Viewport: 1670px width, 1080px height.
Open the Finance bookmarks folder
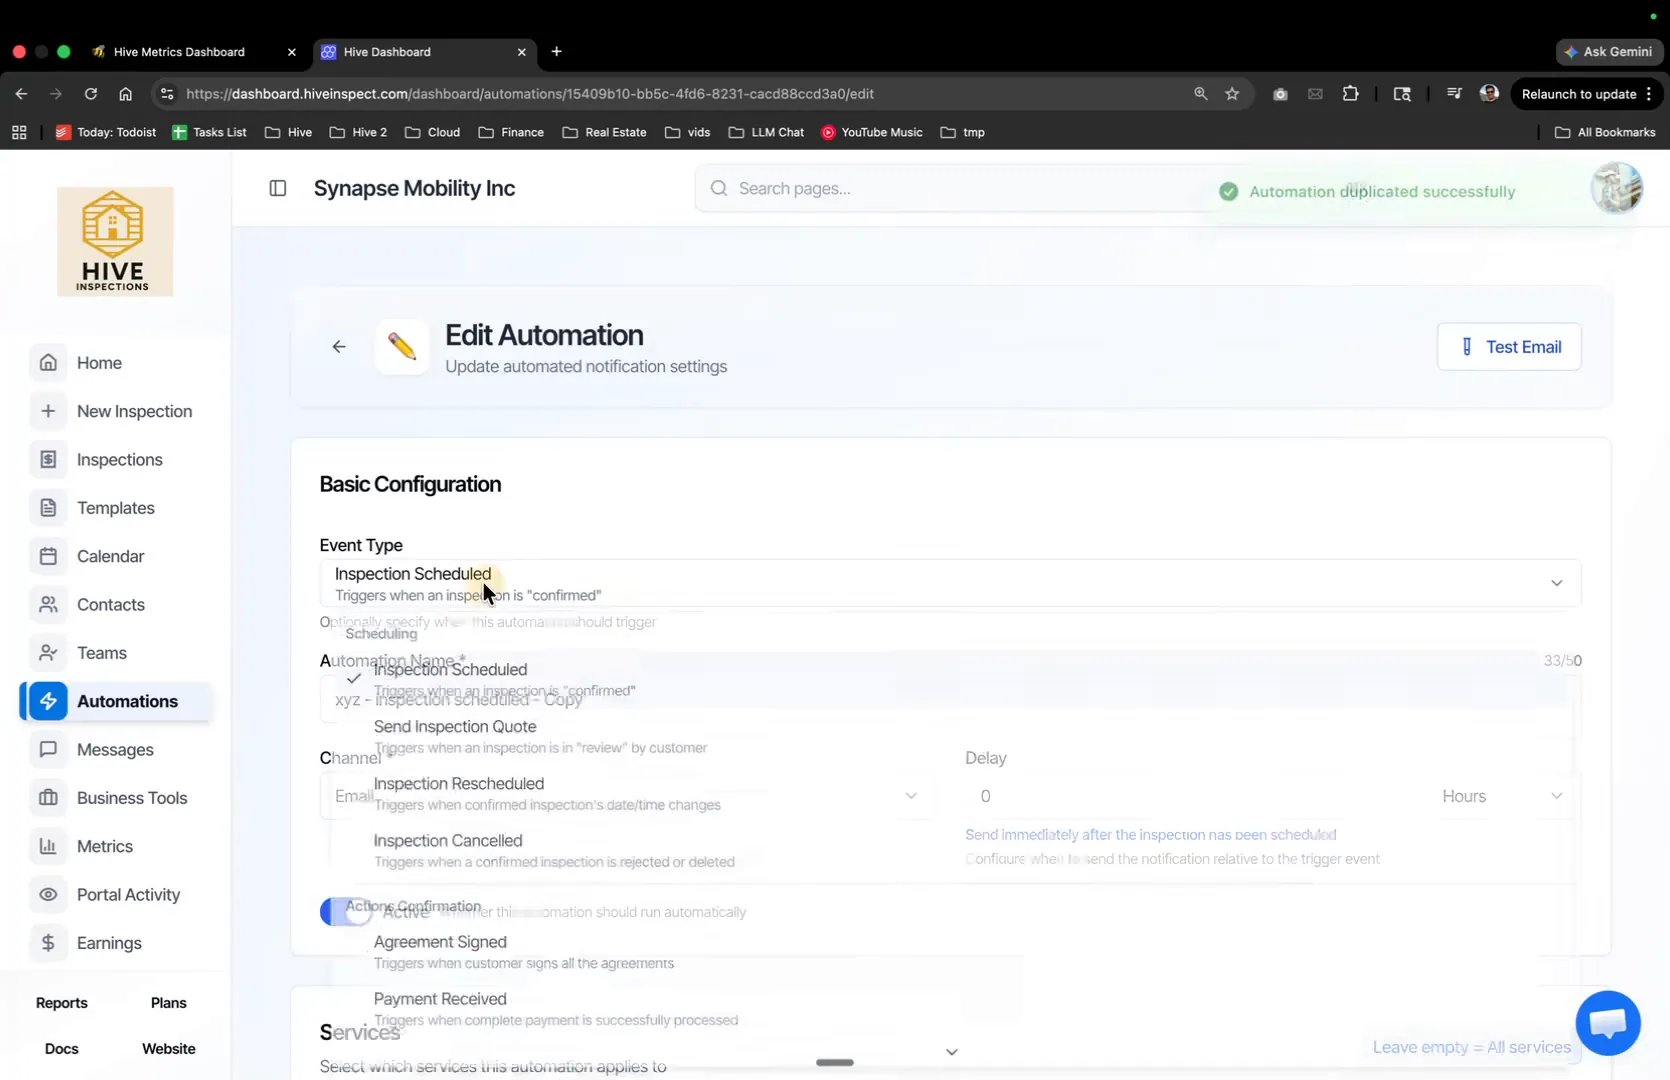tap(511, 132)
